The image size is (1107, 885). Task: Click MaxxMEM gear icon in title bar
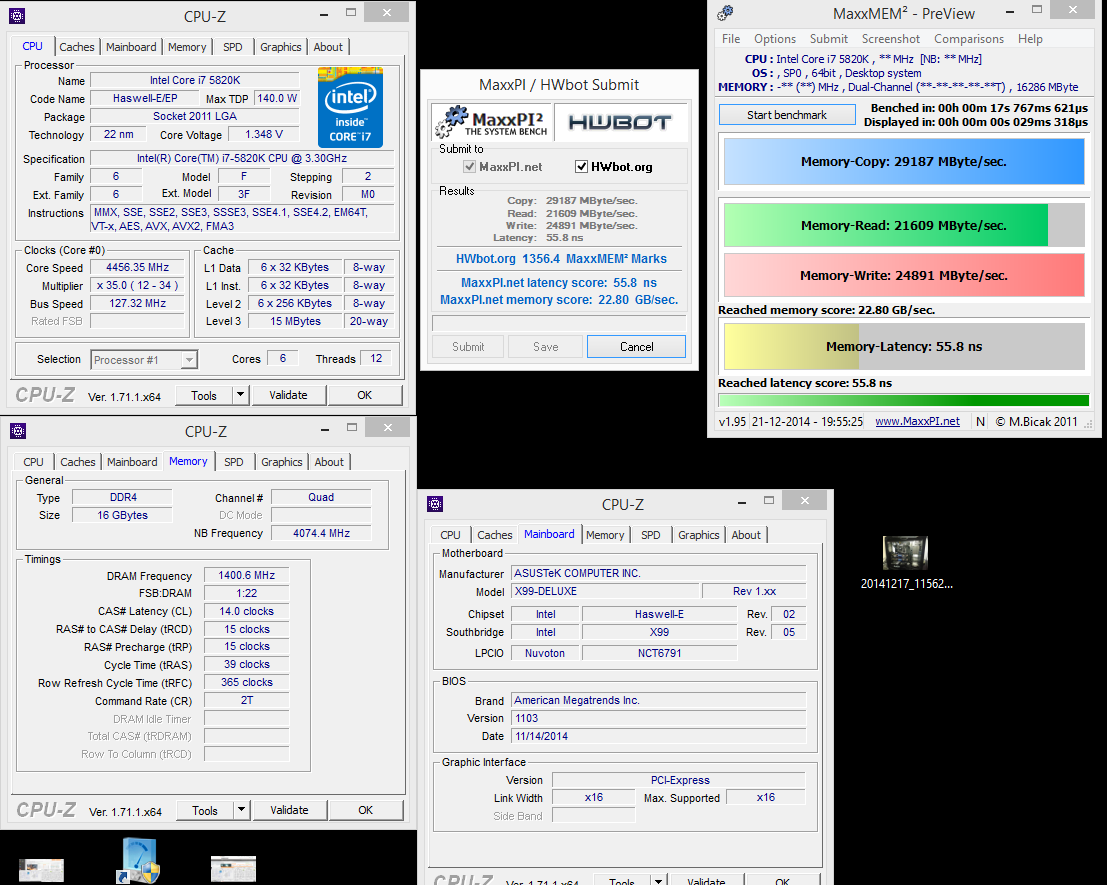point(726,13)
